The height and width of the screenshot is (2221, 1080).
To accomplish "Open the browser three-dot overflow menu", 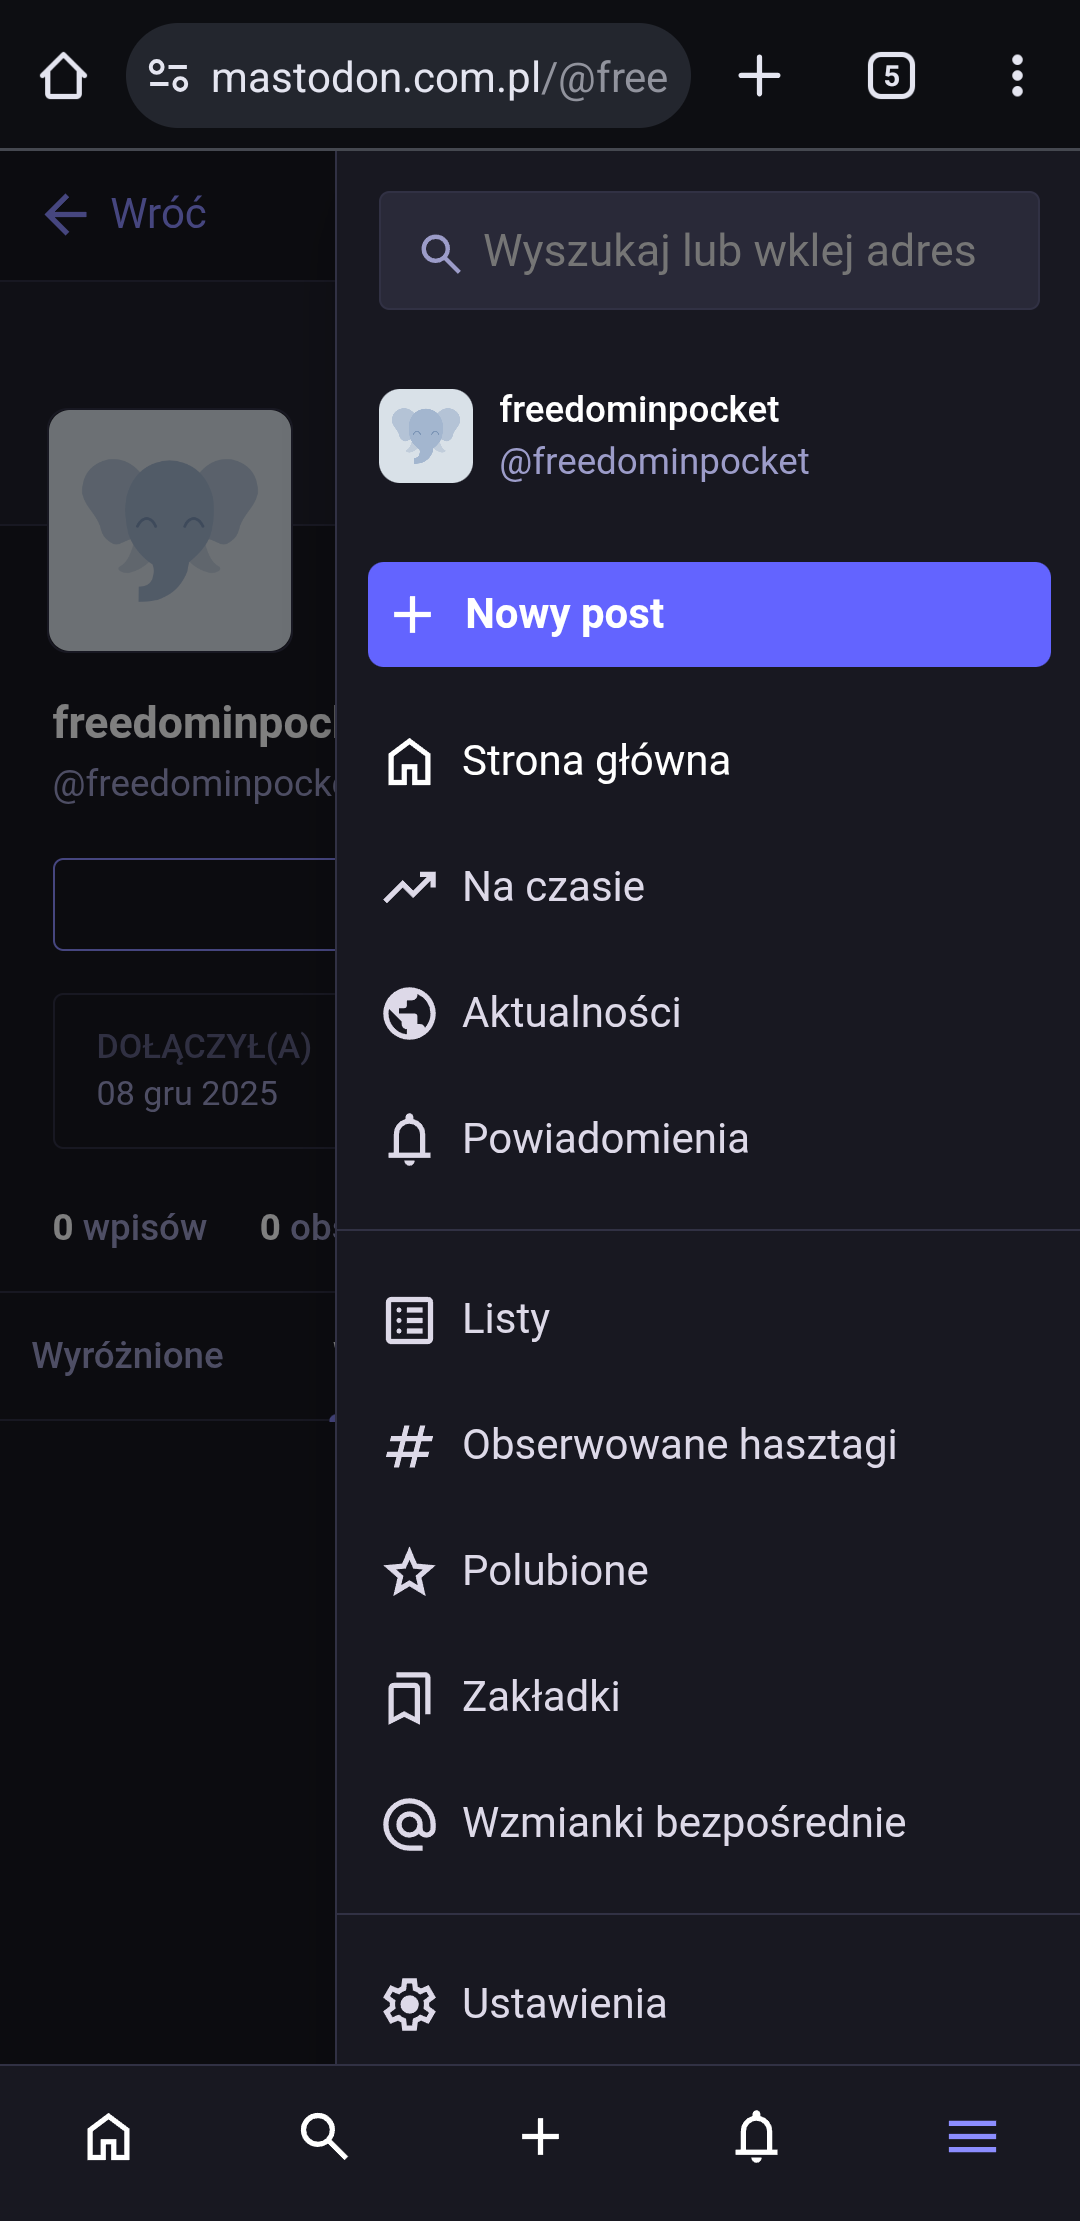I will [1017, 76].
